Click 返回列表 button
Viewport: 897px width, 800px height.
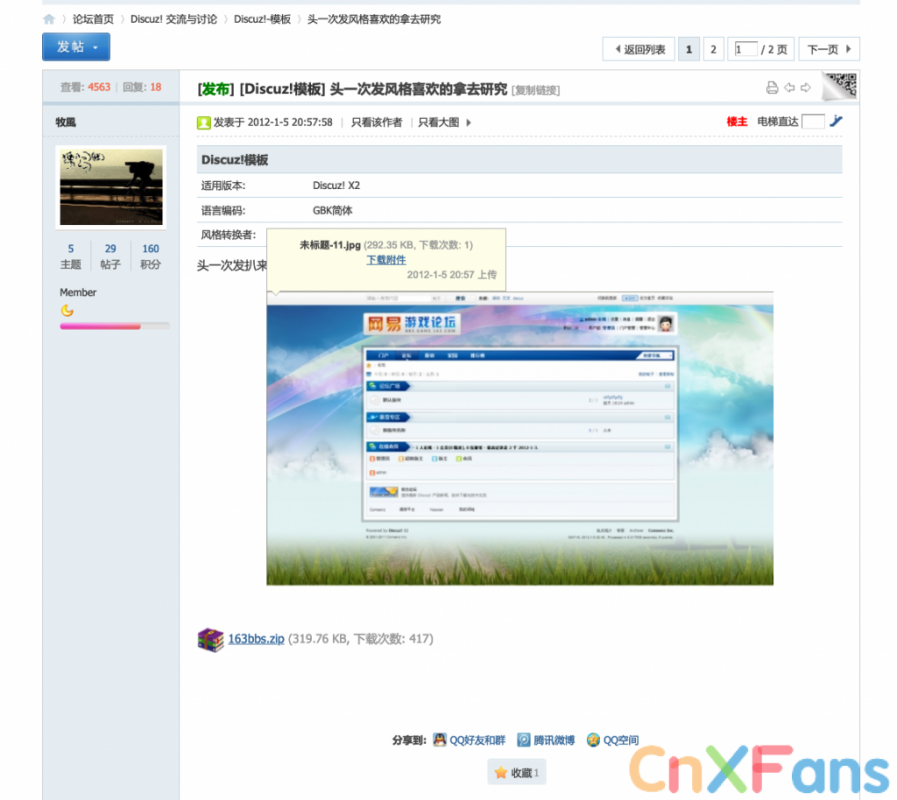click(638, 49)
